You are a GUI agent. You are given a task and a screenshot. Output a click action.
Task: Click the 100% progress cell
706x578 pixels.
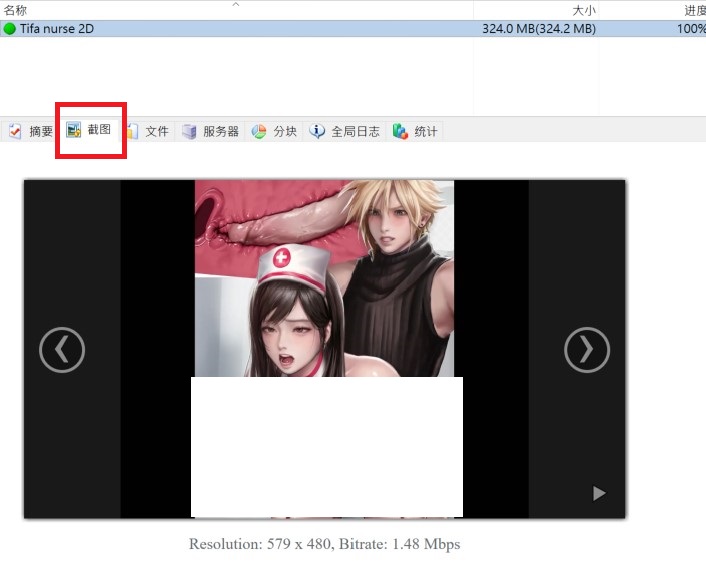(691, 29)
